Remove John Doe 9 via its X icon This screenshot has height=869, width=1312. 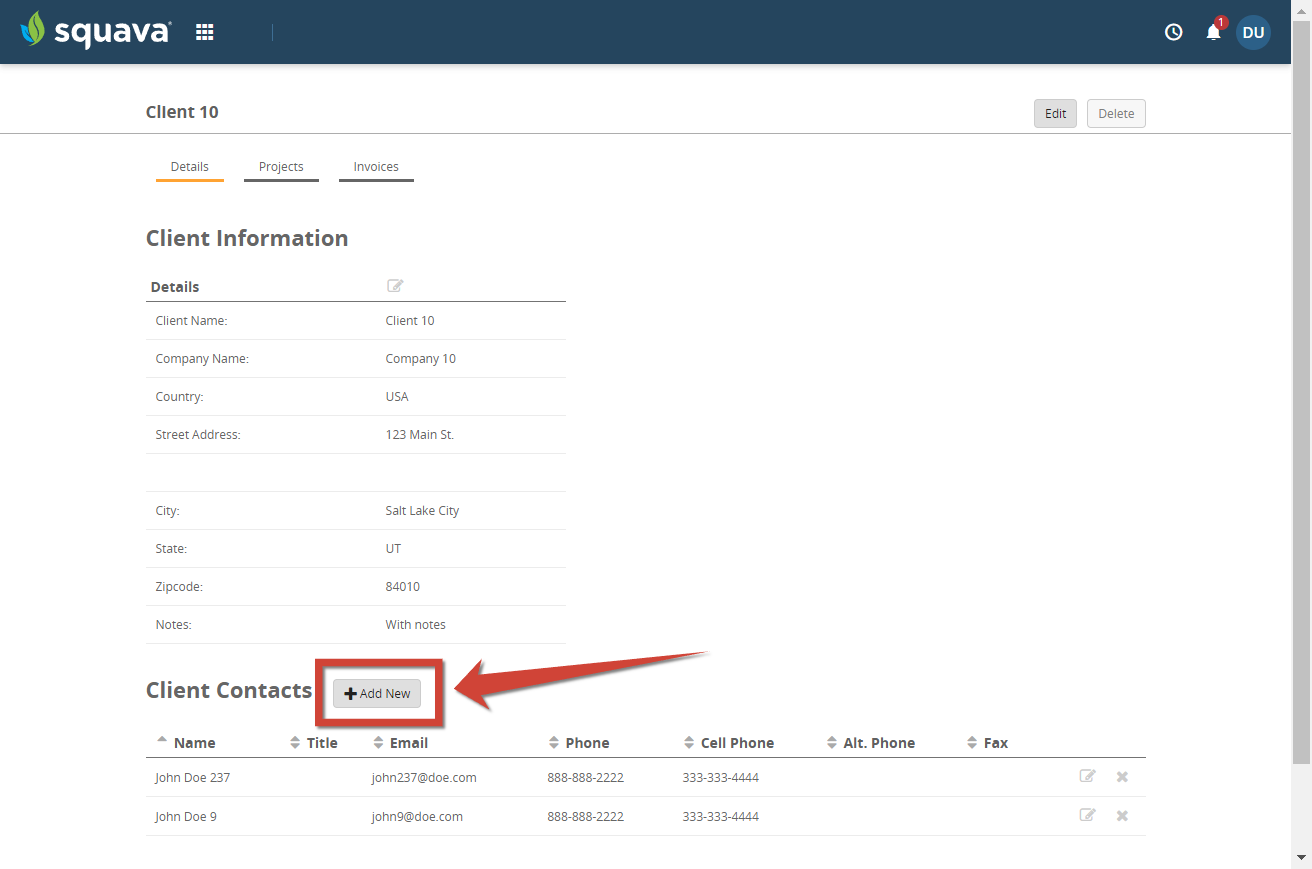[1121, 815]
